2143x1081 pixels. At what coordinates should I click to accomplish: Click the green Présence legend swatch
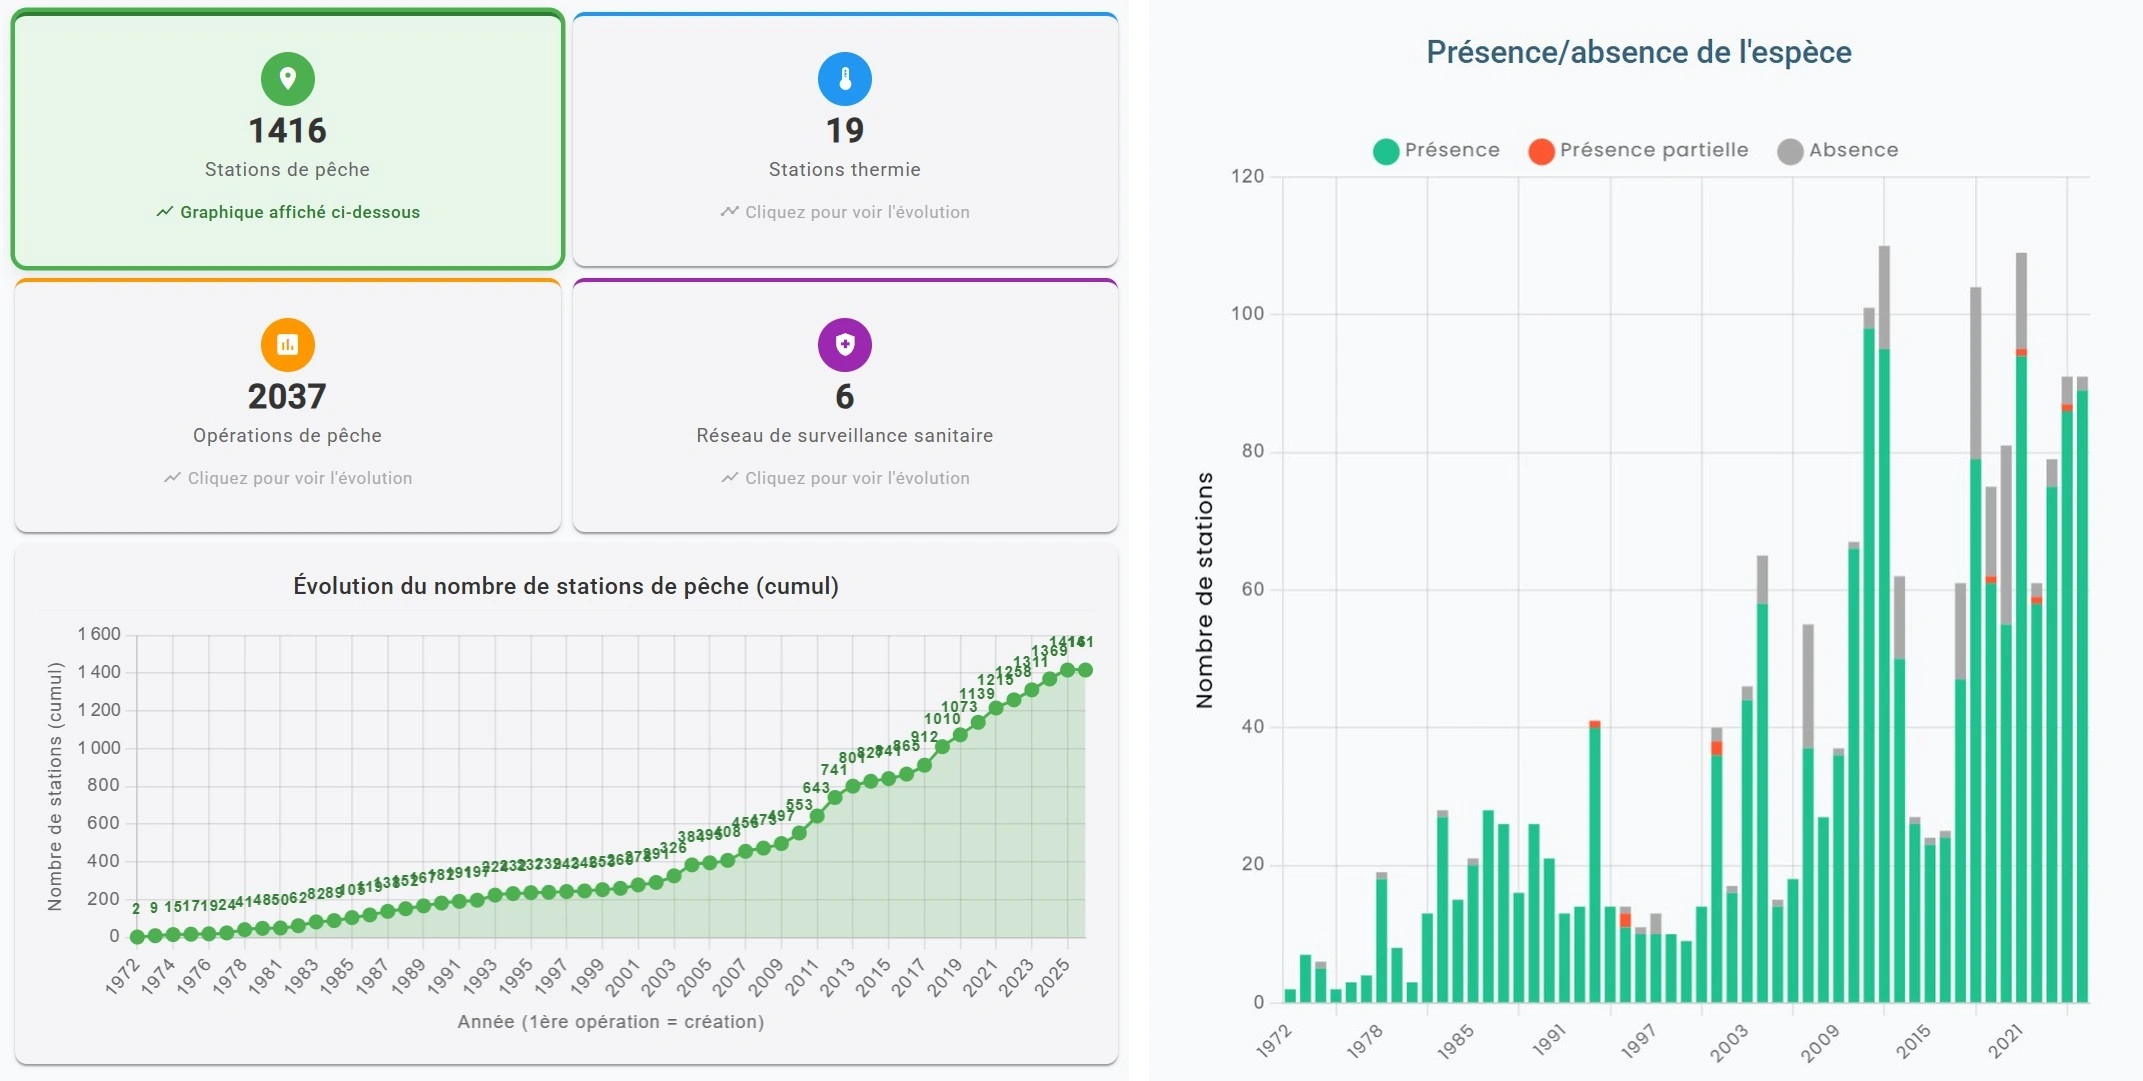click(1386, 152)
